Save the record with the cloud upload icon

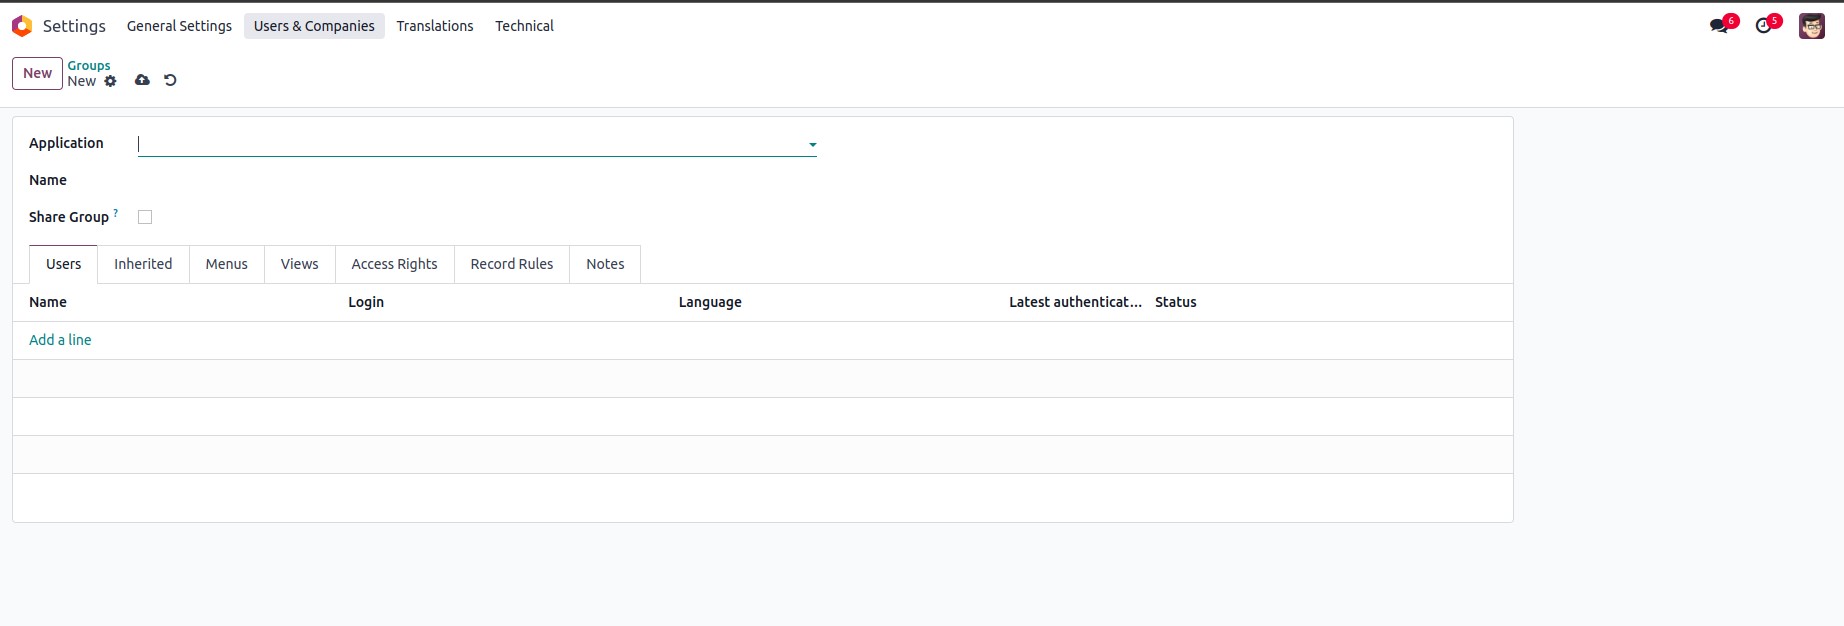[143, 80]
